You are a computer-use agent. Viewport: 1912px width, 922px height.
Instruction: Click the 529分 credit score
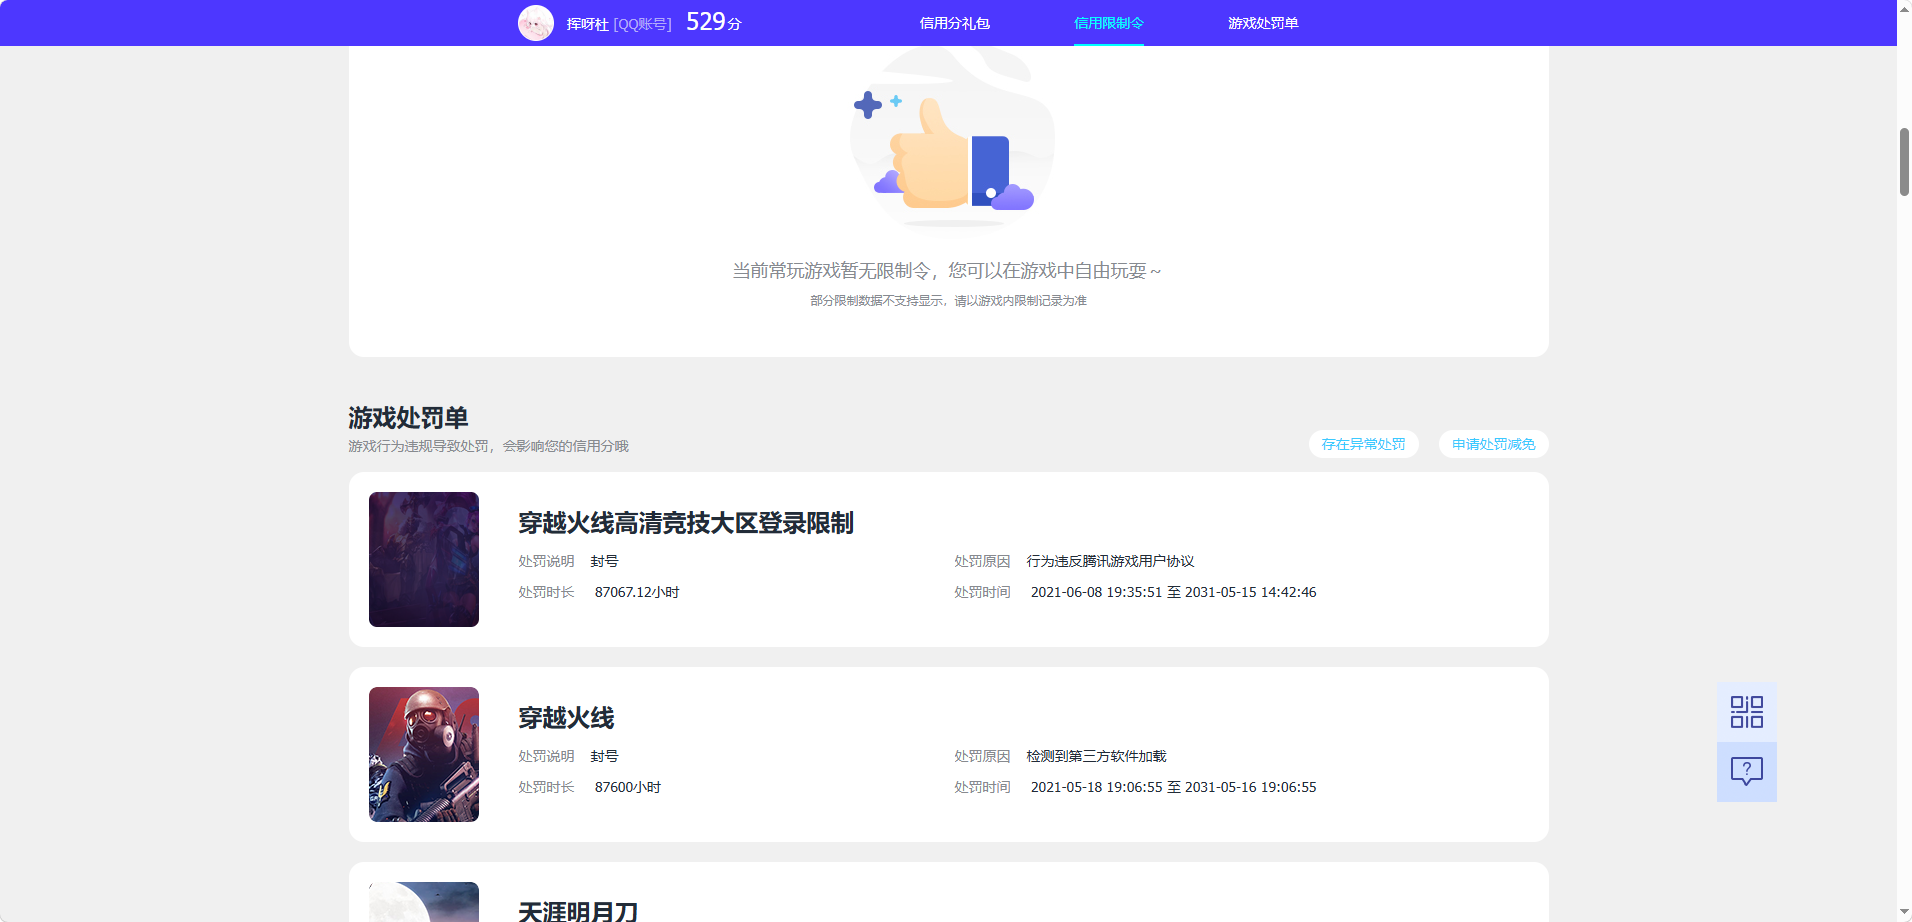[713, 22]
